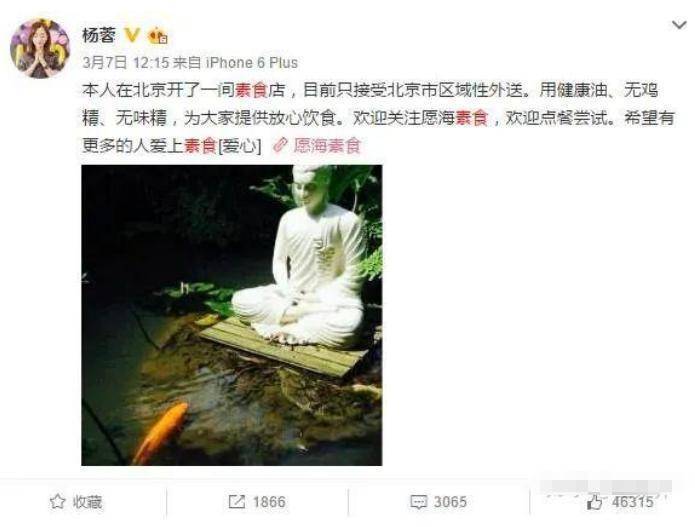Open the 杨蓉 username link
The height and width of the screenshot is (527, 695).
pos(99,35)
